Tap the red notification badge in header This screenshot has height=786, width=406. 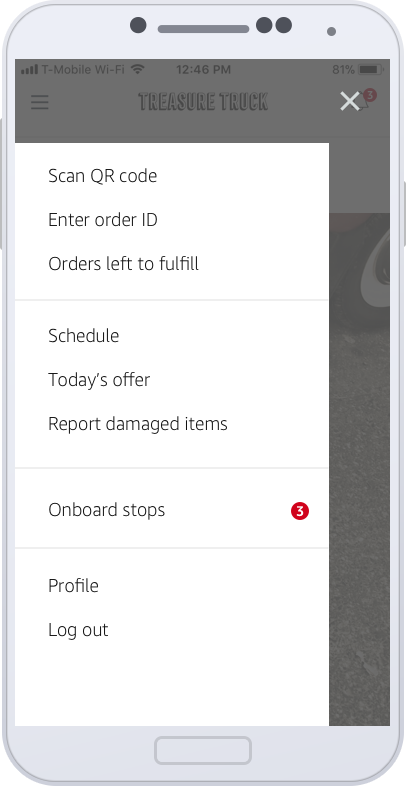(370, 95)
